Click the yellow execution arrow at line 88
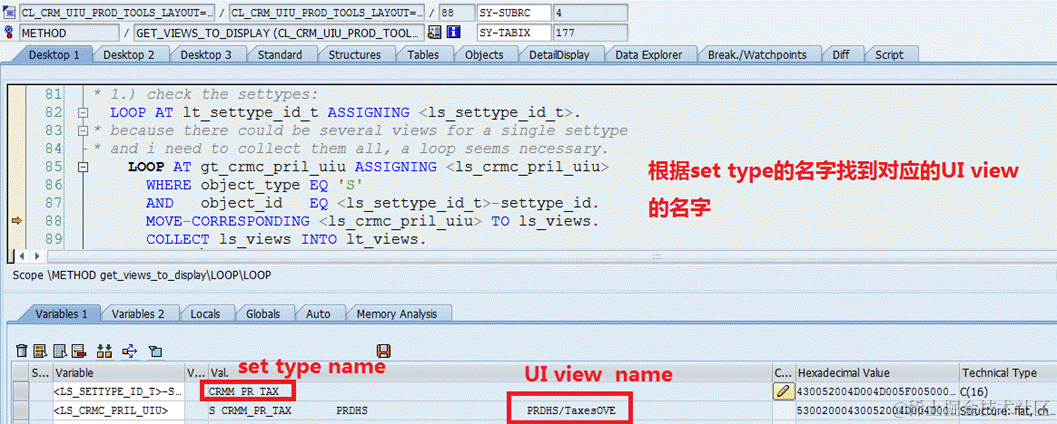This screenshot has height=424, width=1057. point(17,220)
